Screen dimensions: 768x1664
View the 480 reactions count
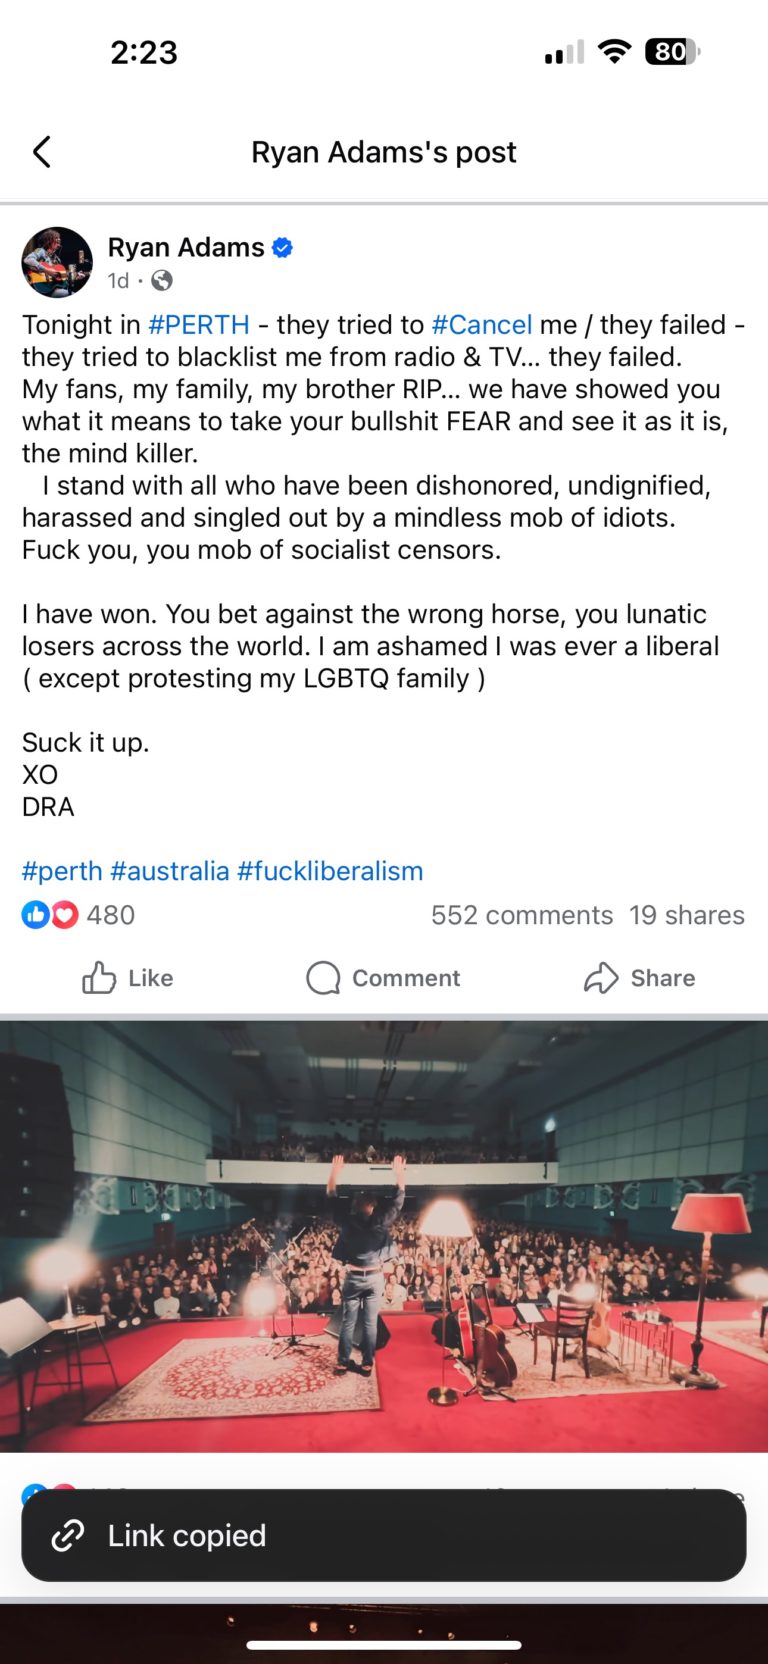[111, 915]
